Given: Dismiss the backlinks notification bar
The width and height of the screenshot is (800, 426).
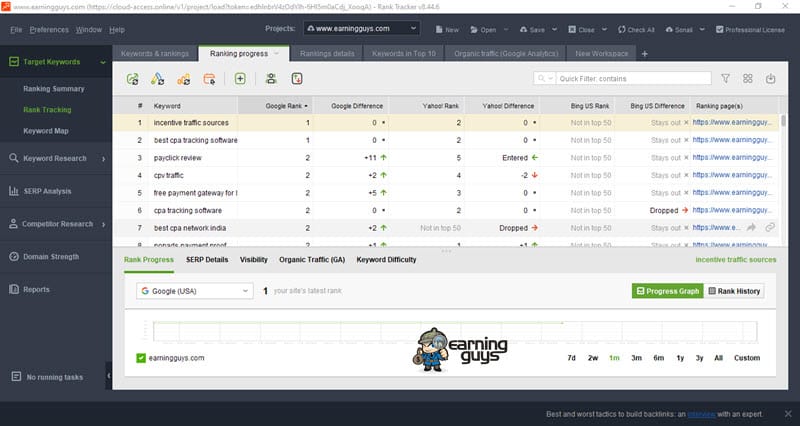Looking at the screenshot, I should (788, 414).
